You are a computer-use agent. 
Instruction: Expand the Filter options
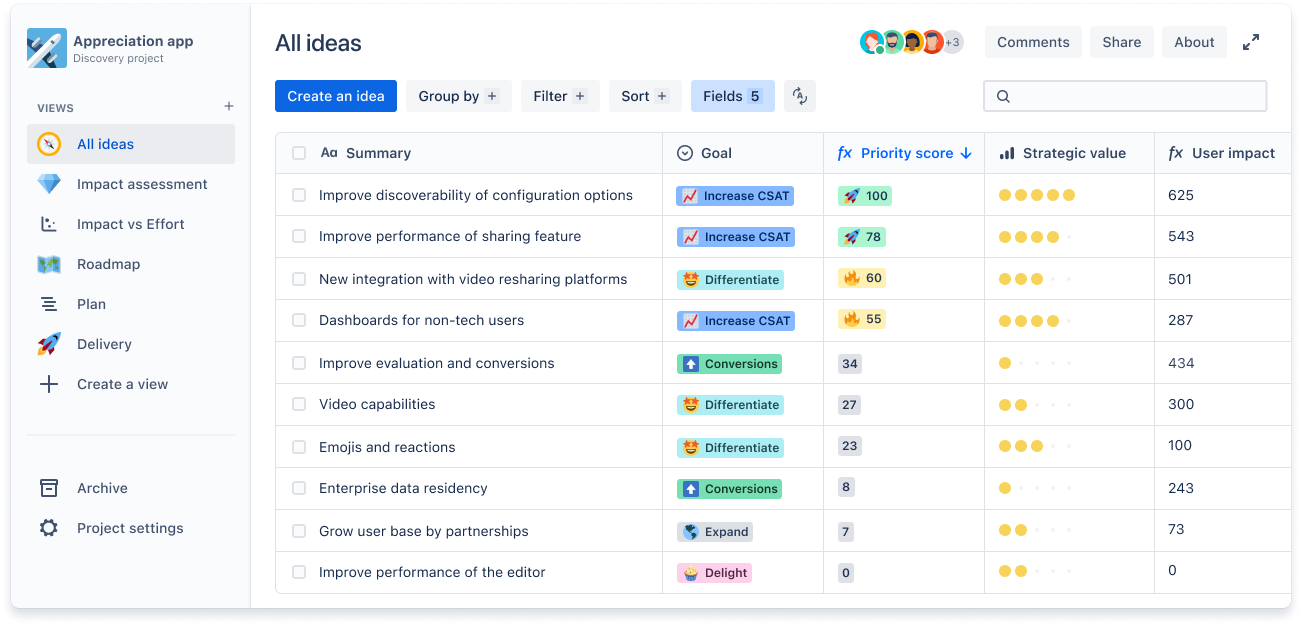[559, 96]
